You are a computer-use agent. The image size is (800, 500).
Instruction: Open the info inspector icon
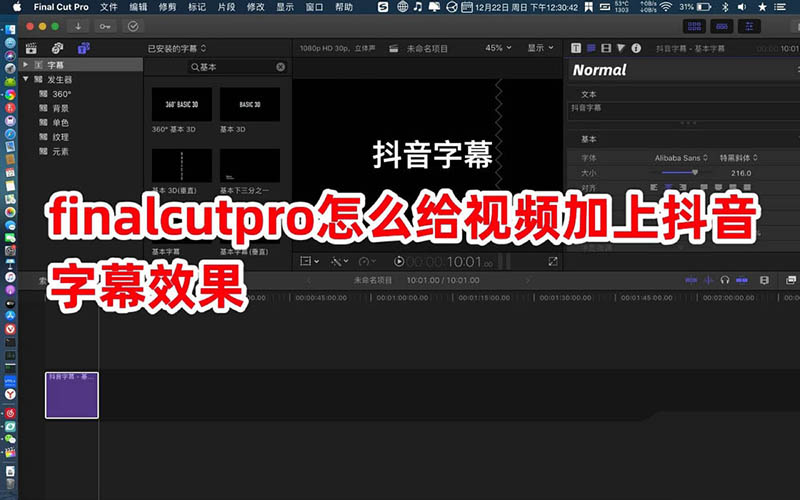(636, 48)
